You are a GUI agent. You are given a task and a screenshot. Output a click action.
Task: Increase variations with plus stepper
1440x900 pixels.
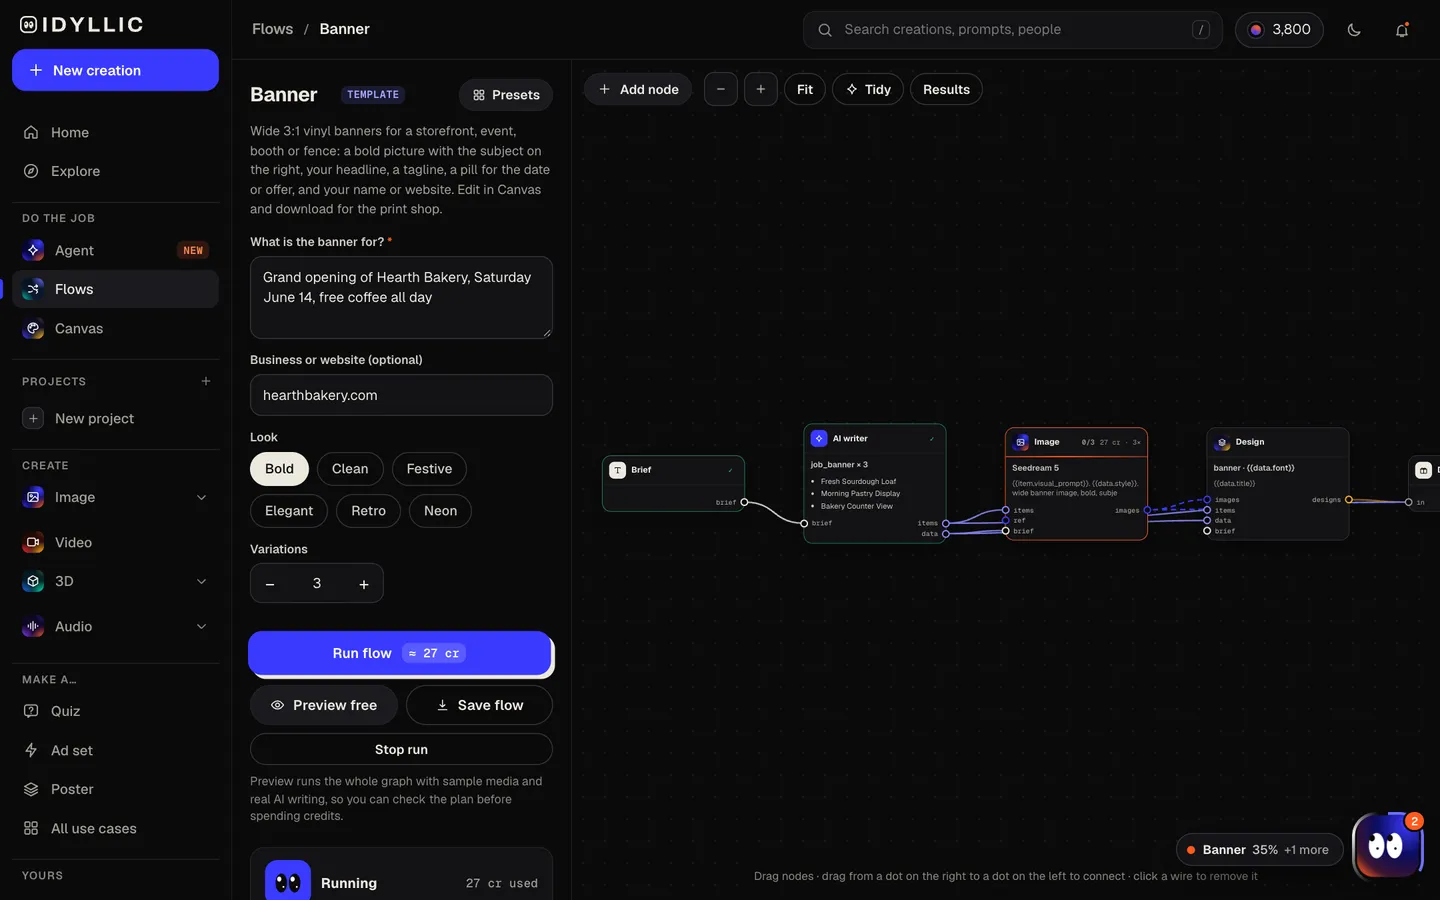(364, 584)
